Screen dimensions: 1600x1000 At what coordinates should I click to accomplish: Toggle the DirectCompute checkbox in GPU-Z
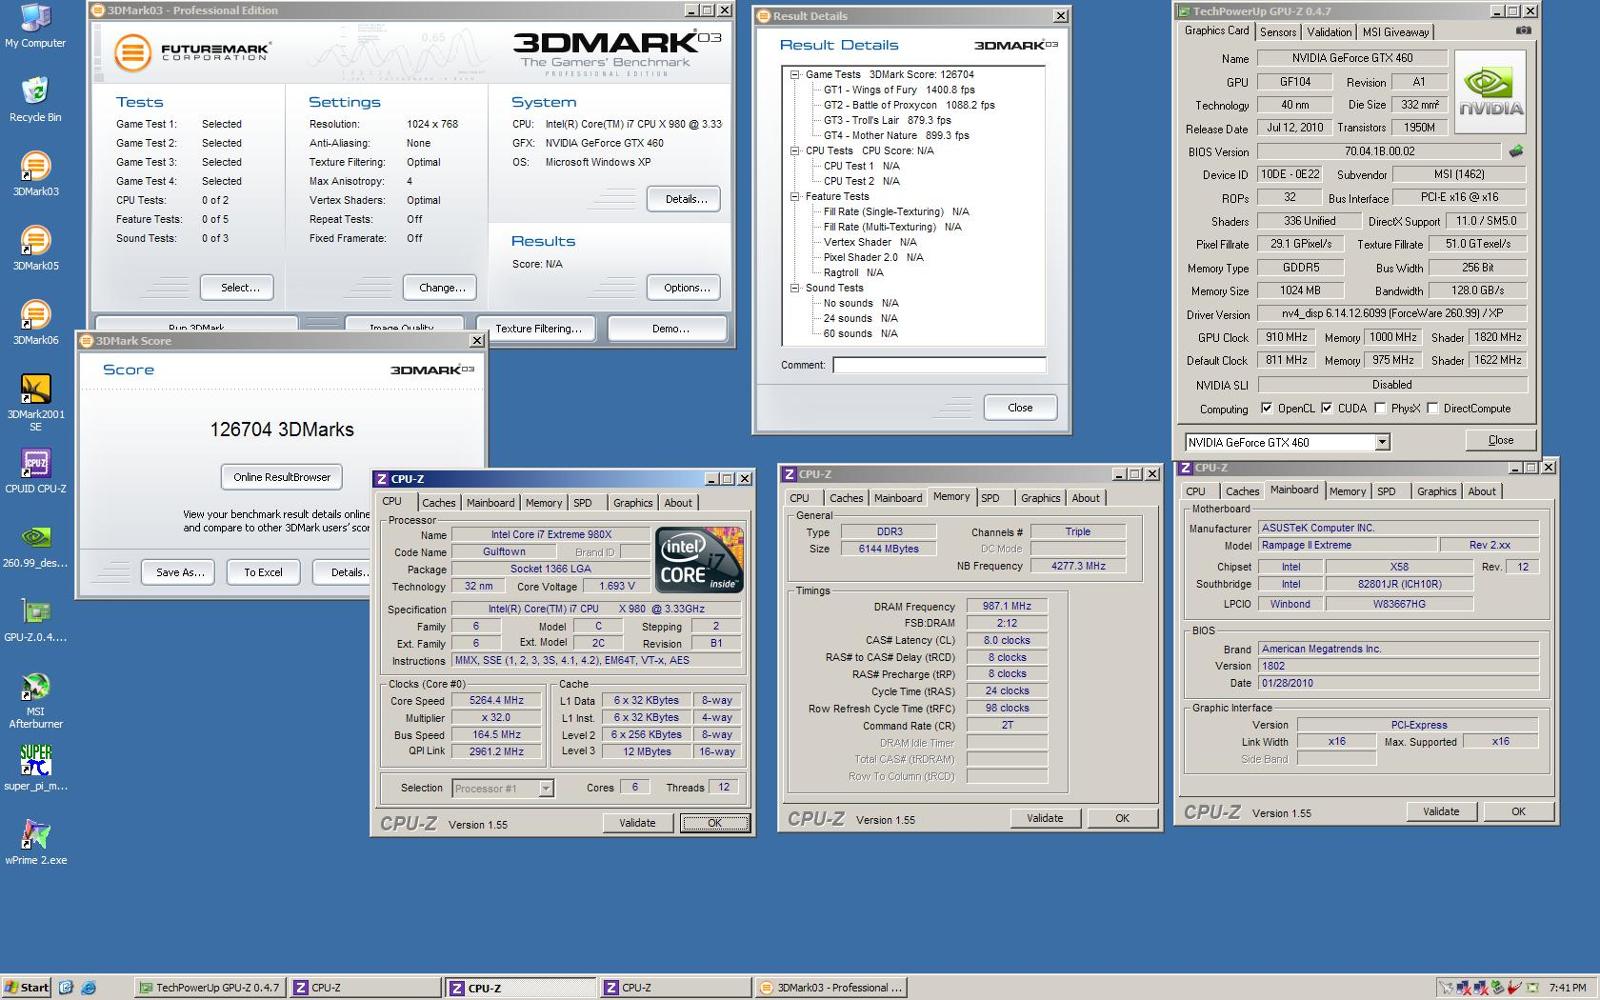[x=1432, y=408]
